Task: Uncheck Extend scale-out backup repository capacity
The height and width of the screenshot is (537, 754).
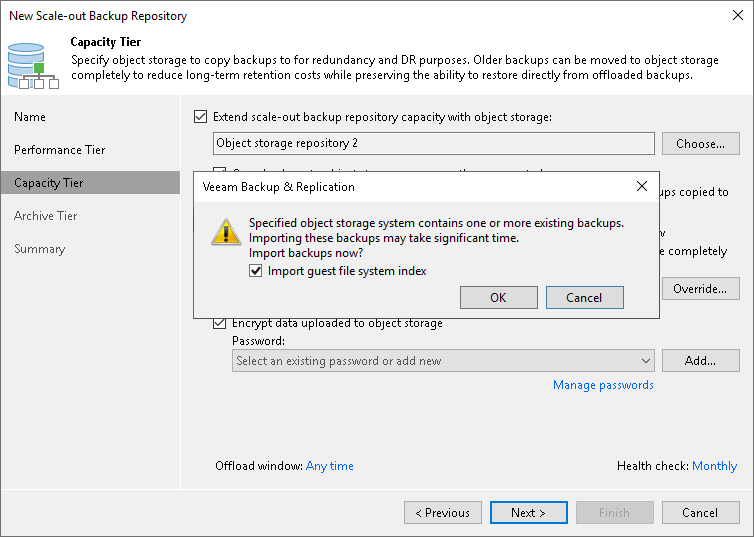Action: pos(201,117)
